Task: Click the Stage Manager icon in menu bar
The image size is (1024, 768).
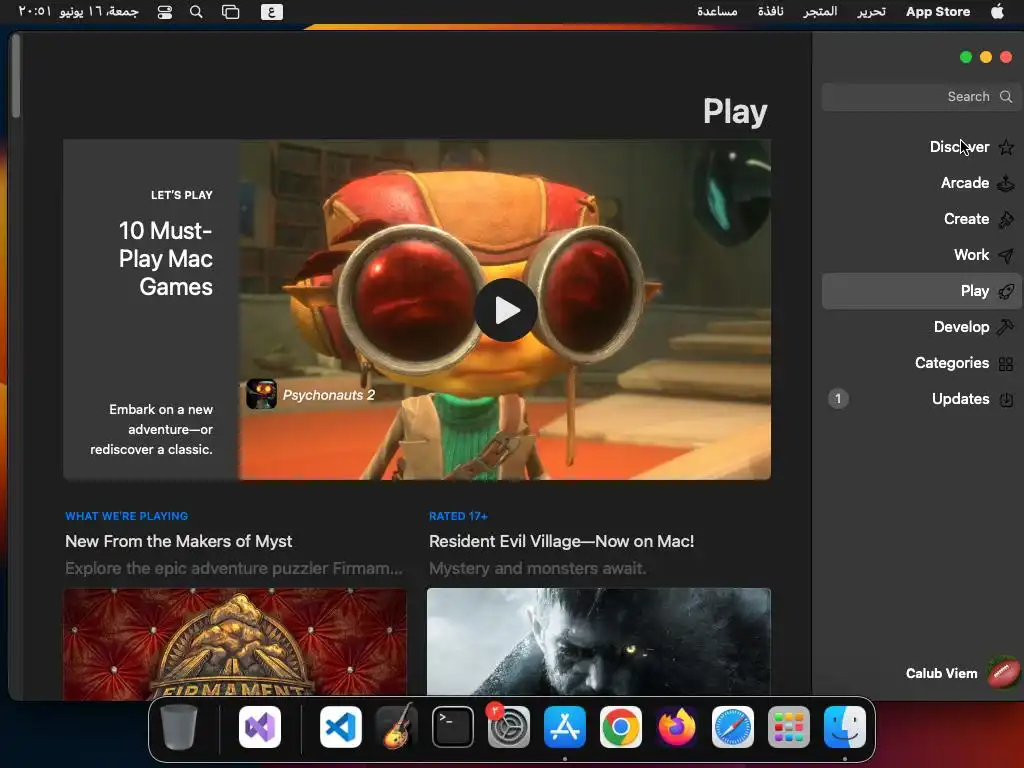Action: click(231, 12)
